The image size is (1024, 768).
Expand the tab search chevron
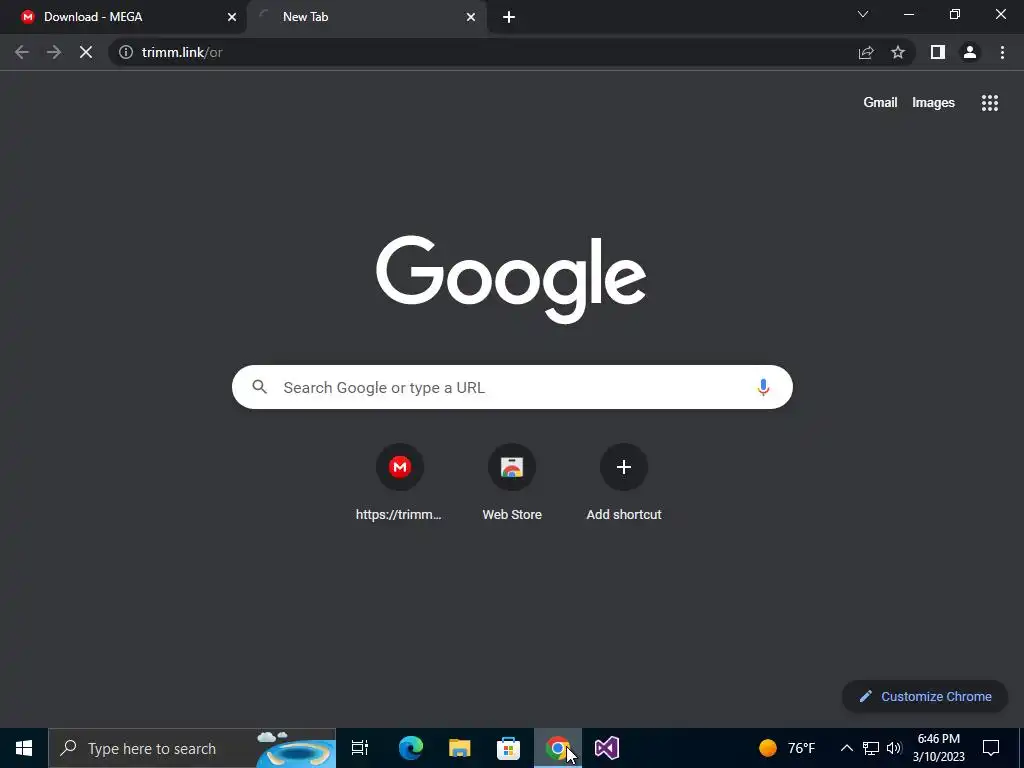[x=863, y=14]
